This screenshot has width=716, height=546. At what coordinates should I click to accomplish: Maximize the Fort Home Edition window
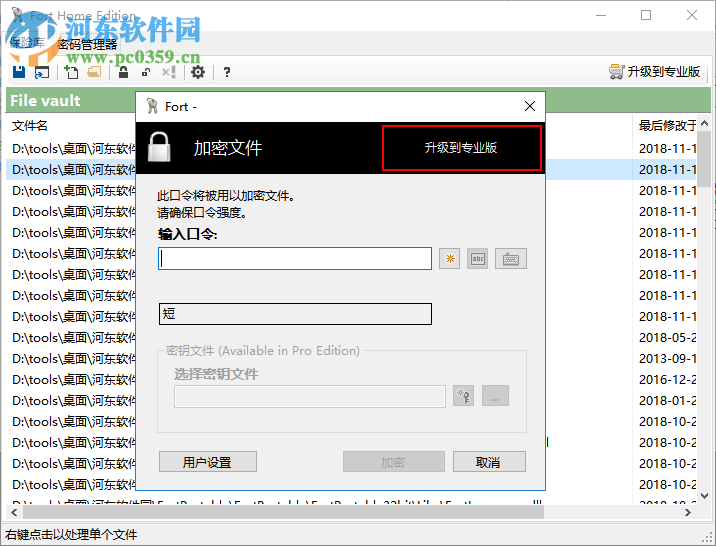[x=646, y=16]
